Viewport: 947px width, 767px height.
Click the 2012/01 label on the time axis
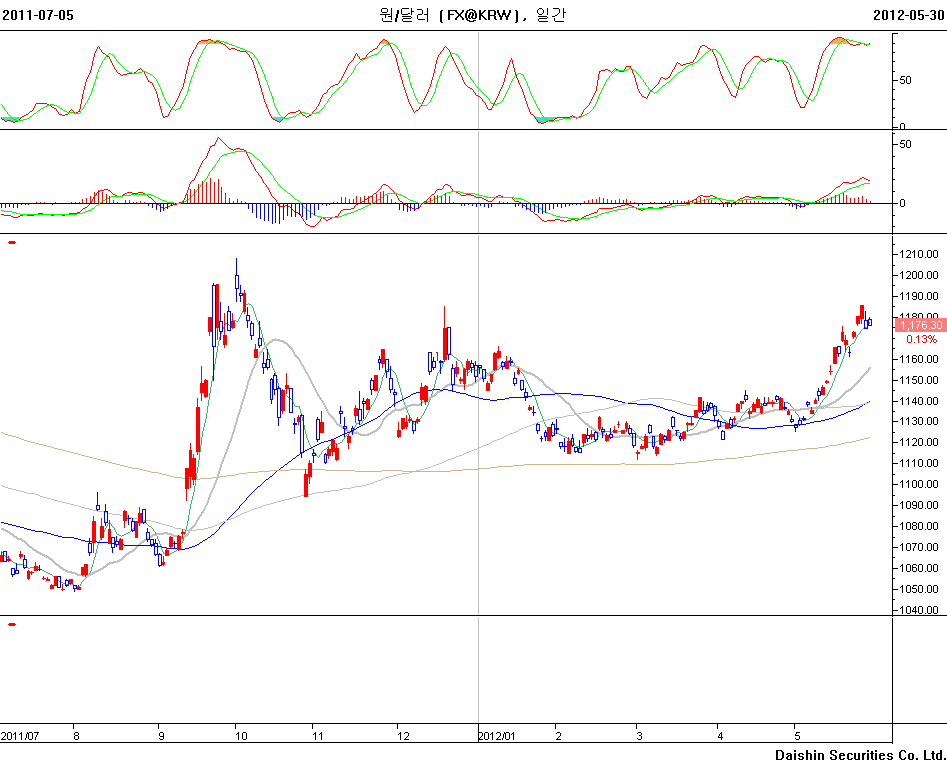click(496, 735)
